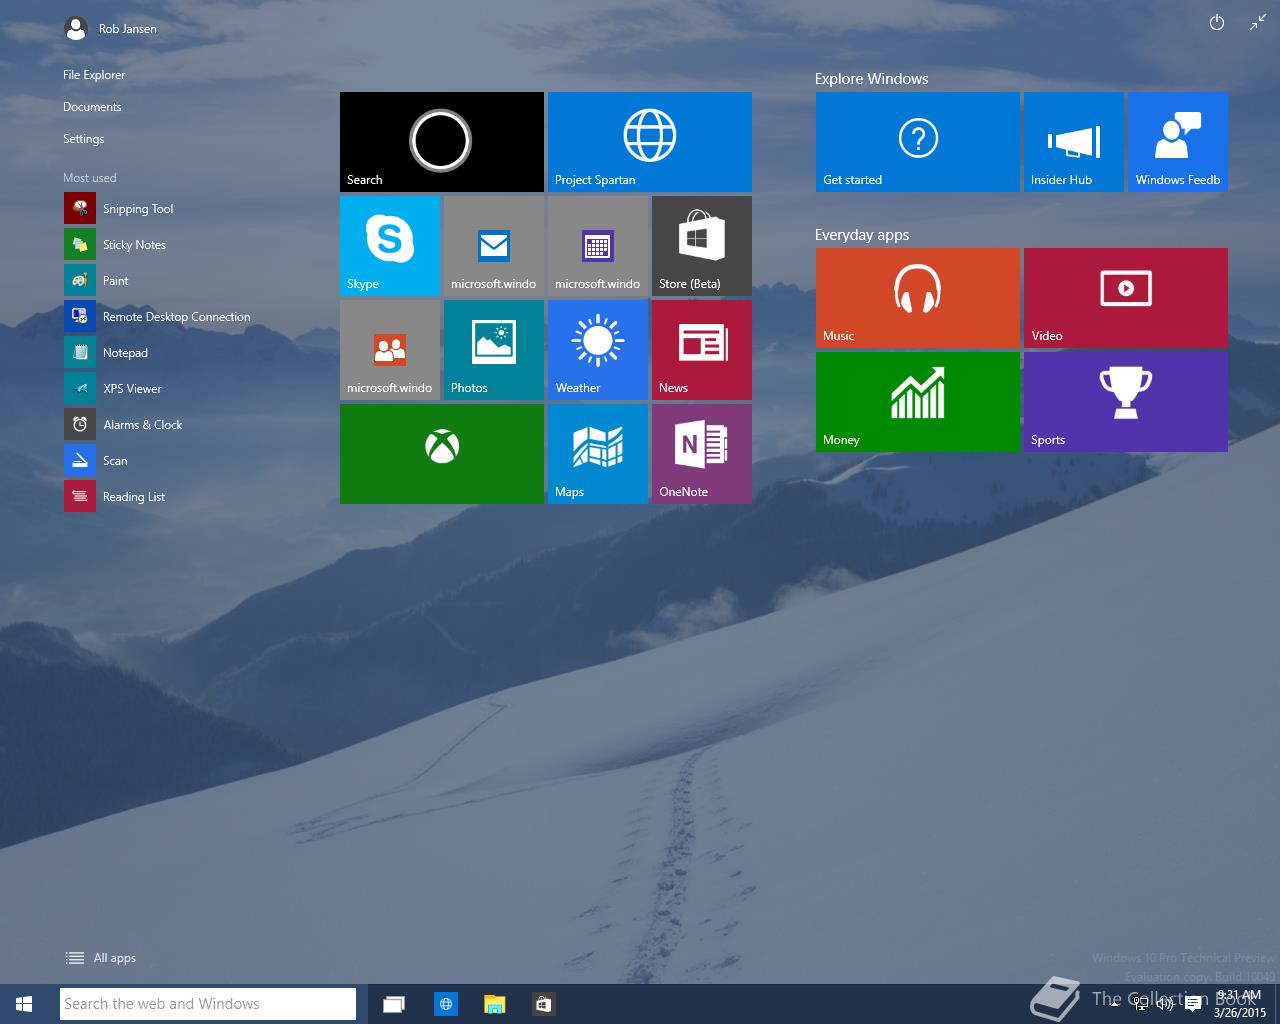Open Notepad from Most used
This screenshot has height=1024, width=1280.
pyautogui.click(x=106, y=353)
